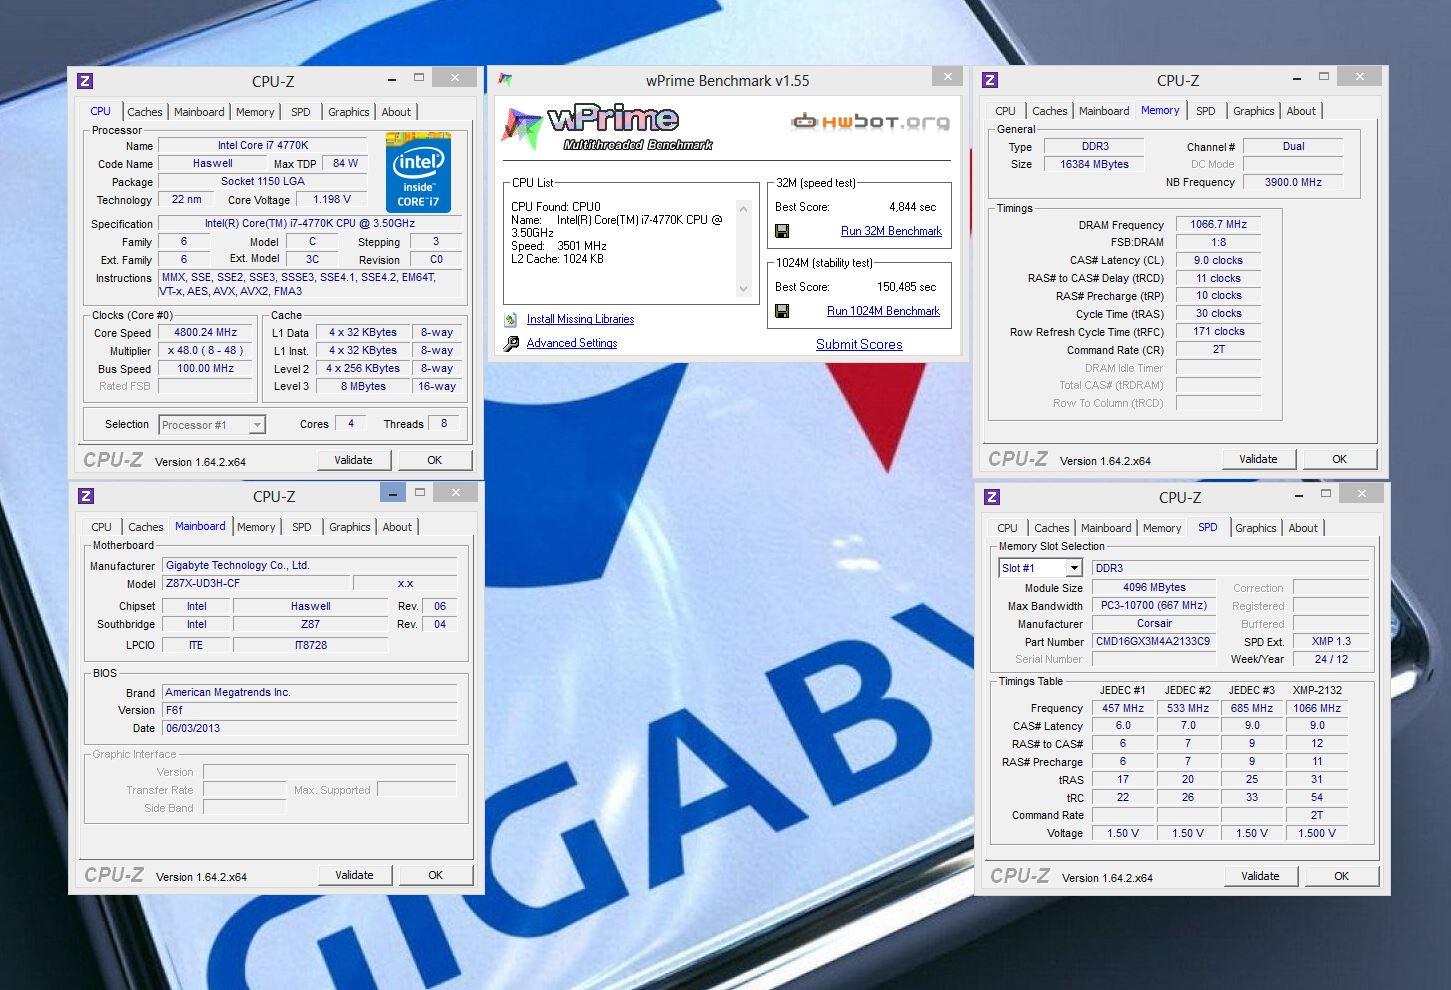Viewport: 1451px width, 990px height.
Task: Click OK in the Mainboard window
Action: [x=435, y=875]
